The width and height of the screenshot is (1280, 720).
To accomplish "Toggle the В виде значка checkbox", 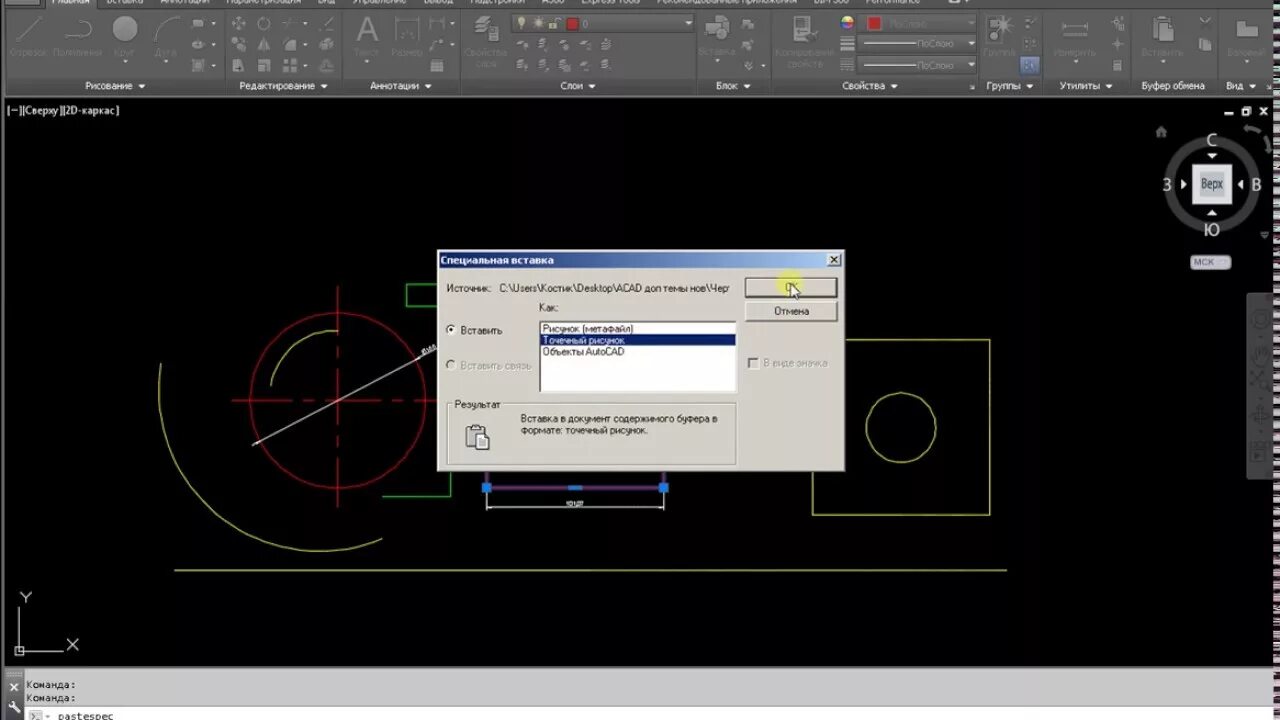I will pyautogui.click(x=754, y=363).
